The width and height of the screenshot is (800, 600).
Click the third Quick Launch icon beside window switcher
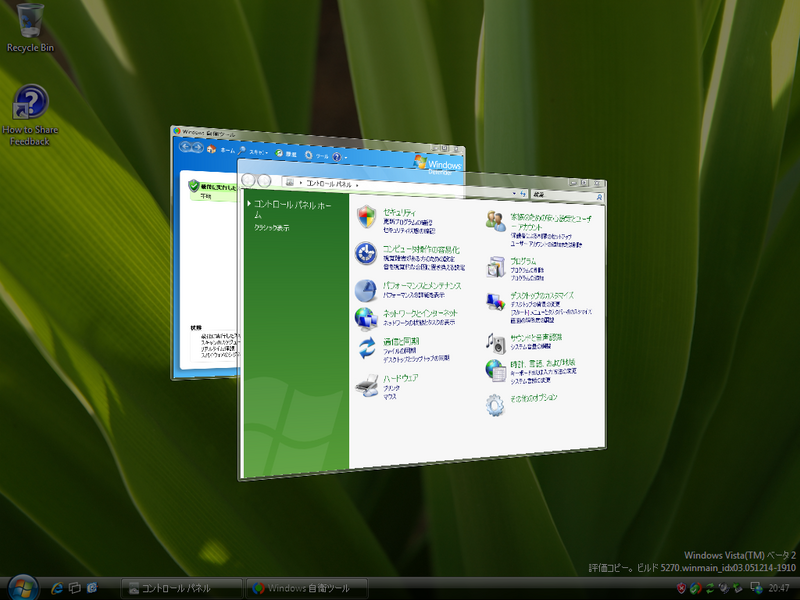(x=92, y=588)
